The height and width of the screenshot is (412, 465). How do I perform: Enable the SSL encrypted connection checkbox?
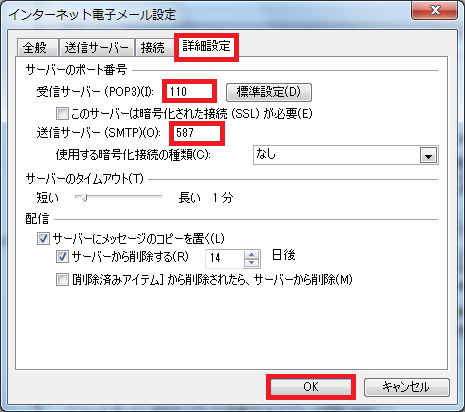point(62,113)
